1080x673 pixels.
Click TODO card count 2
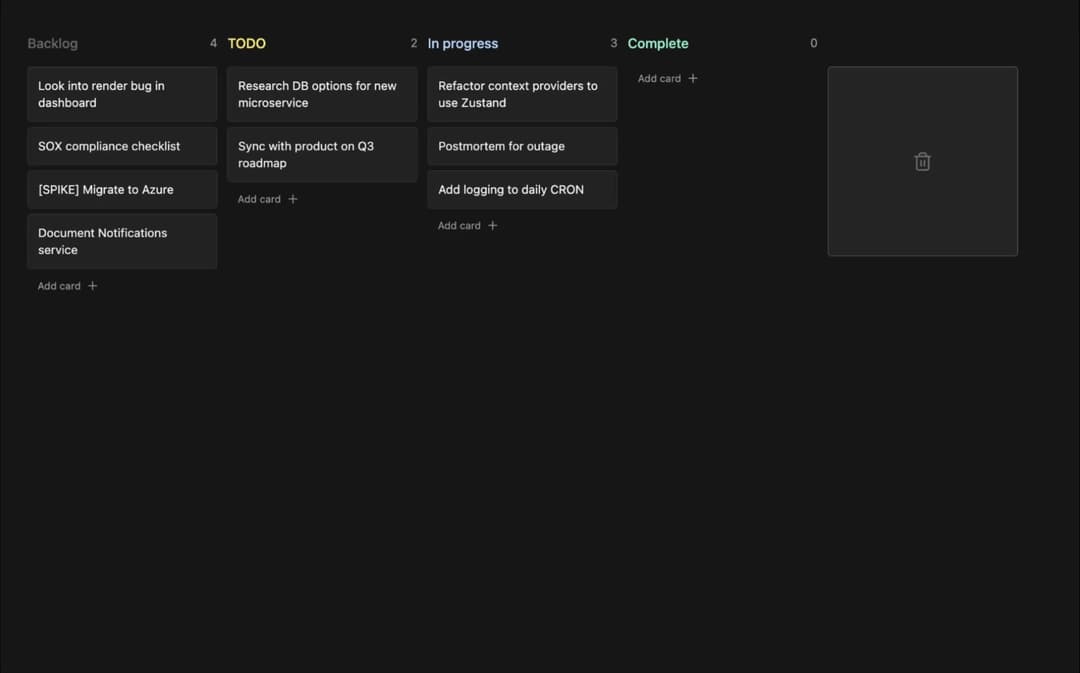tap(413, 43)
